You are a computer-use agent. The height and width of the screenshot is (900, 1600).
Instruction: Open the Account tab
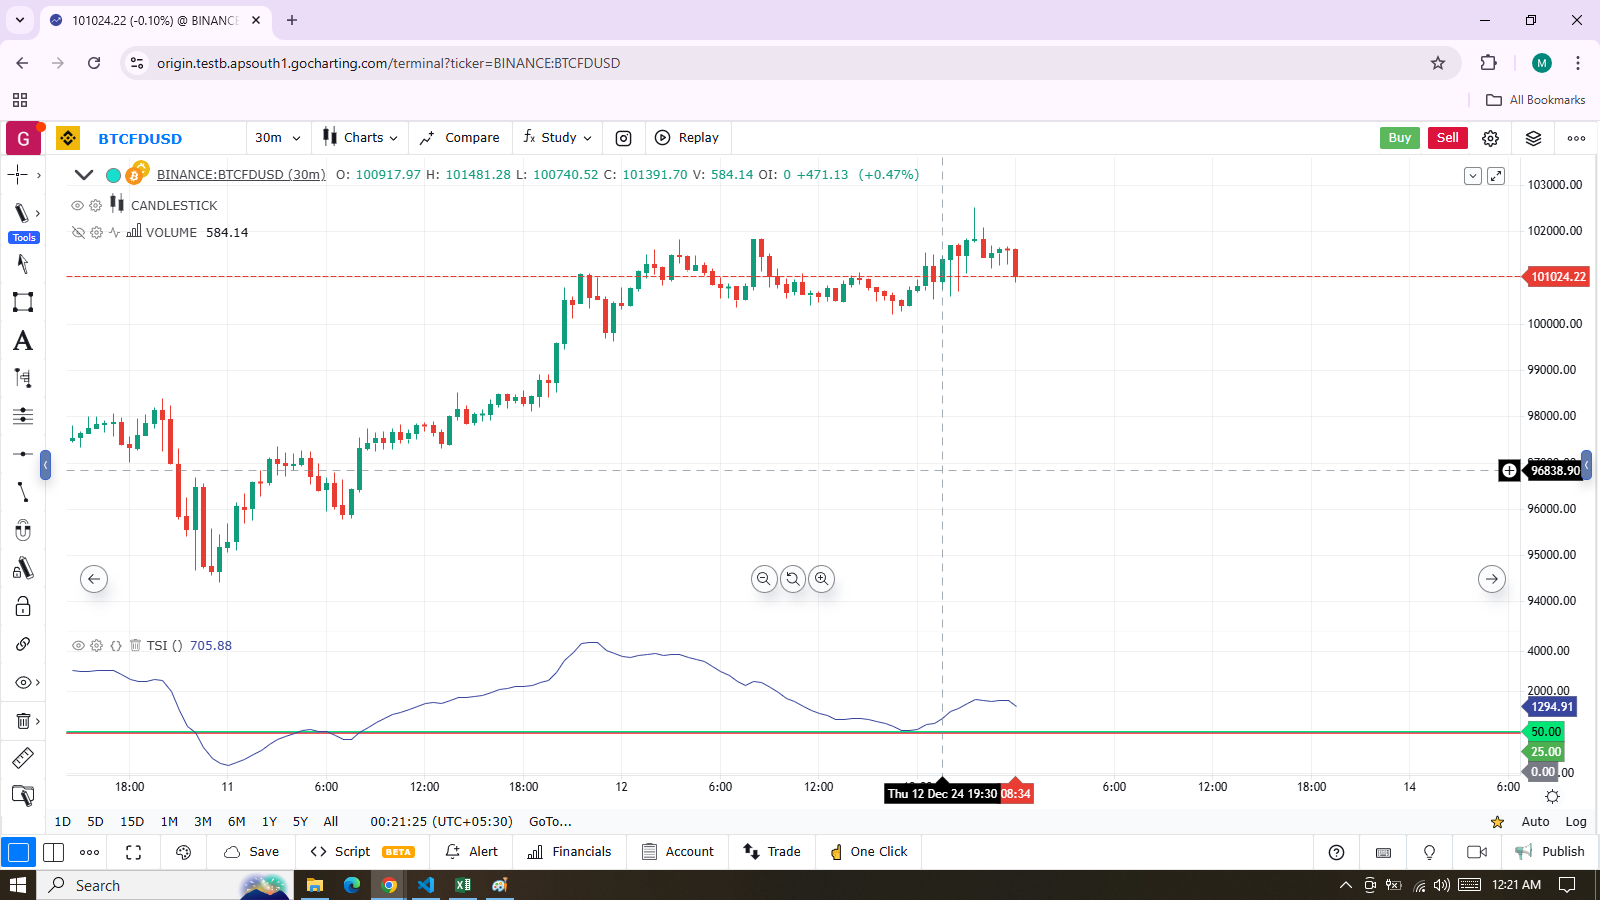[x=678, y=852]
